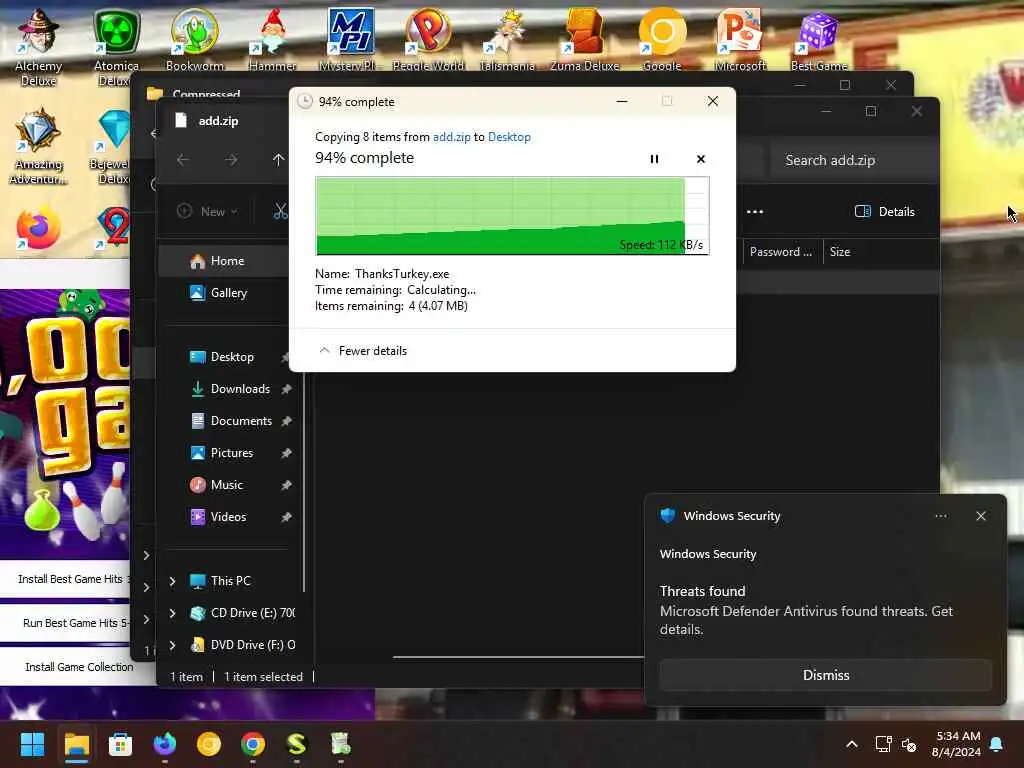This screenshot has height=768, width=1024.
Task: Open Microsoft Store from taskbar
Action: [x=120, y=744]
